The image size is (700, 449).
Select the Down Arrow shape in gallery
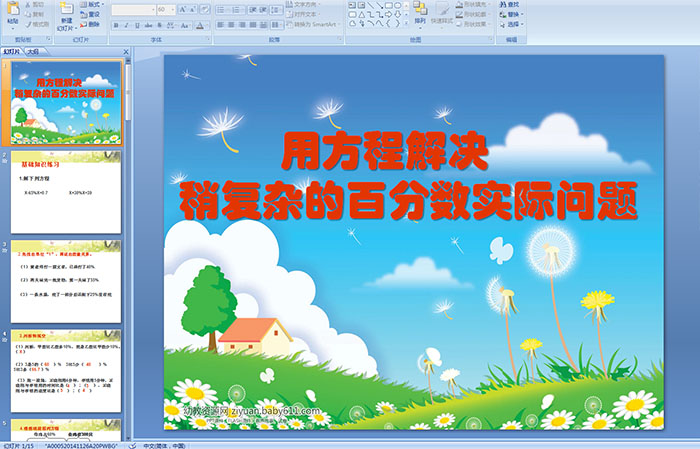click(398, 15)
